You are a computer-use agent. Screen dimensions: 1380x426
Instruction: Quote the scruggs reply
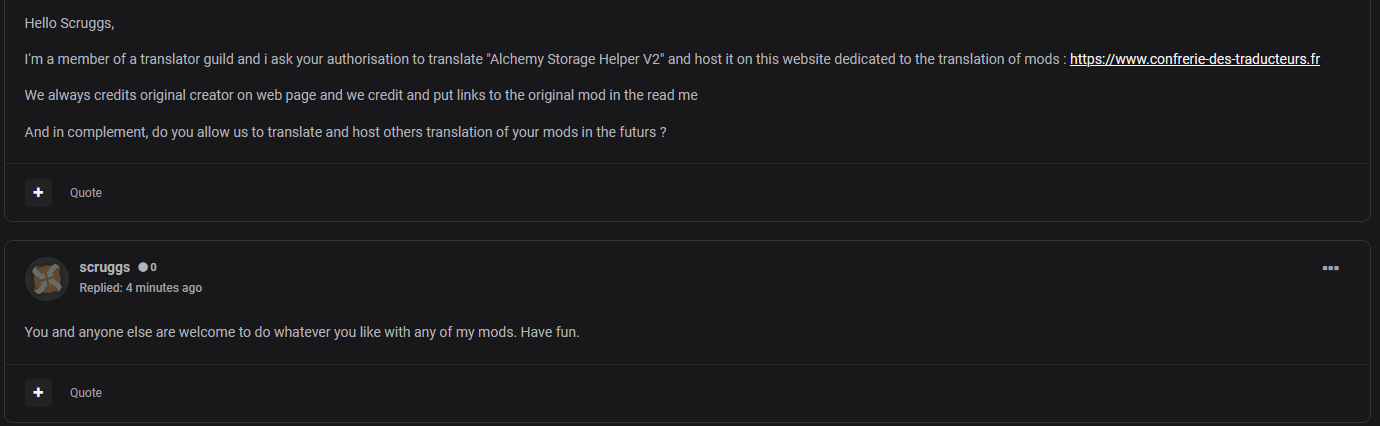click(86, 393)
